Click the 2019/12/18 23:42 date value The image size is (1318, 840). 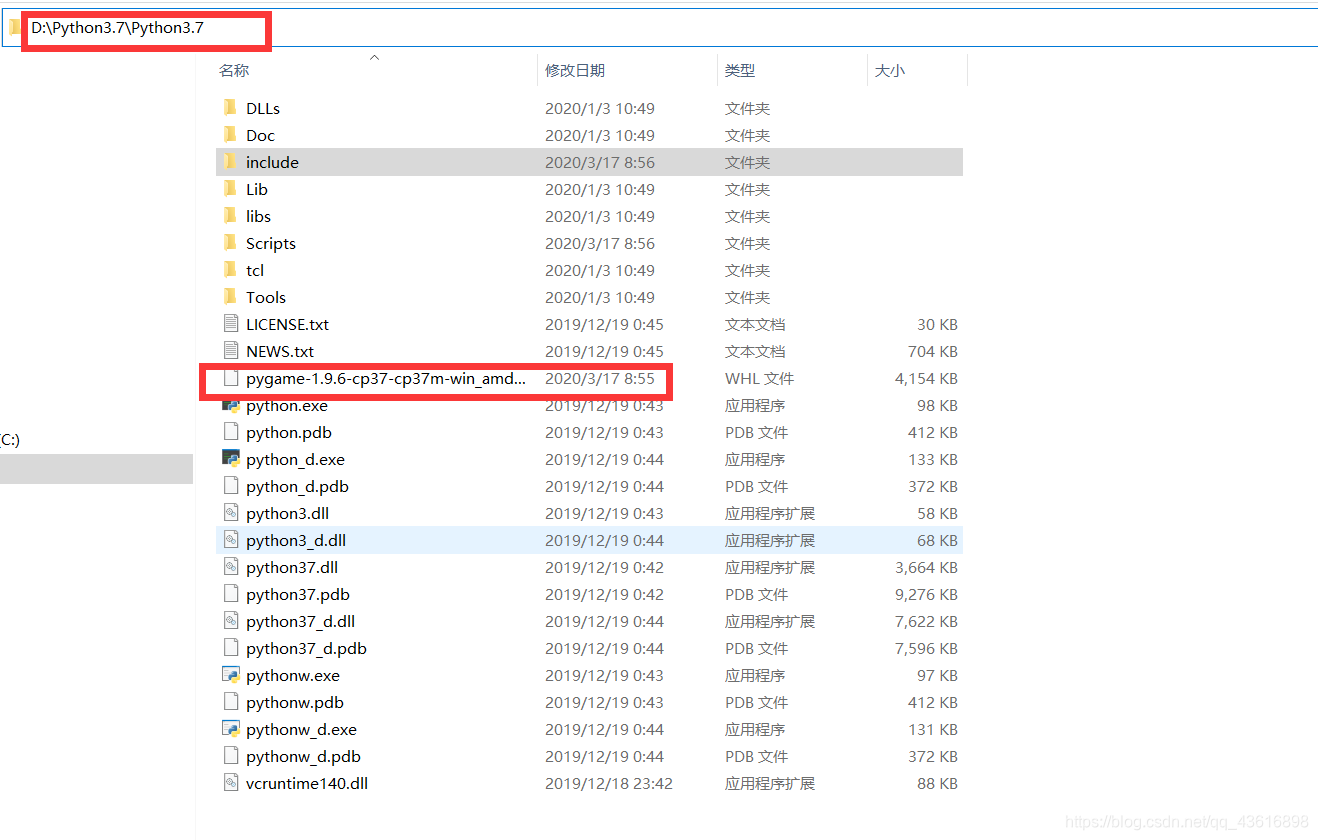(x=609, y=783)
